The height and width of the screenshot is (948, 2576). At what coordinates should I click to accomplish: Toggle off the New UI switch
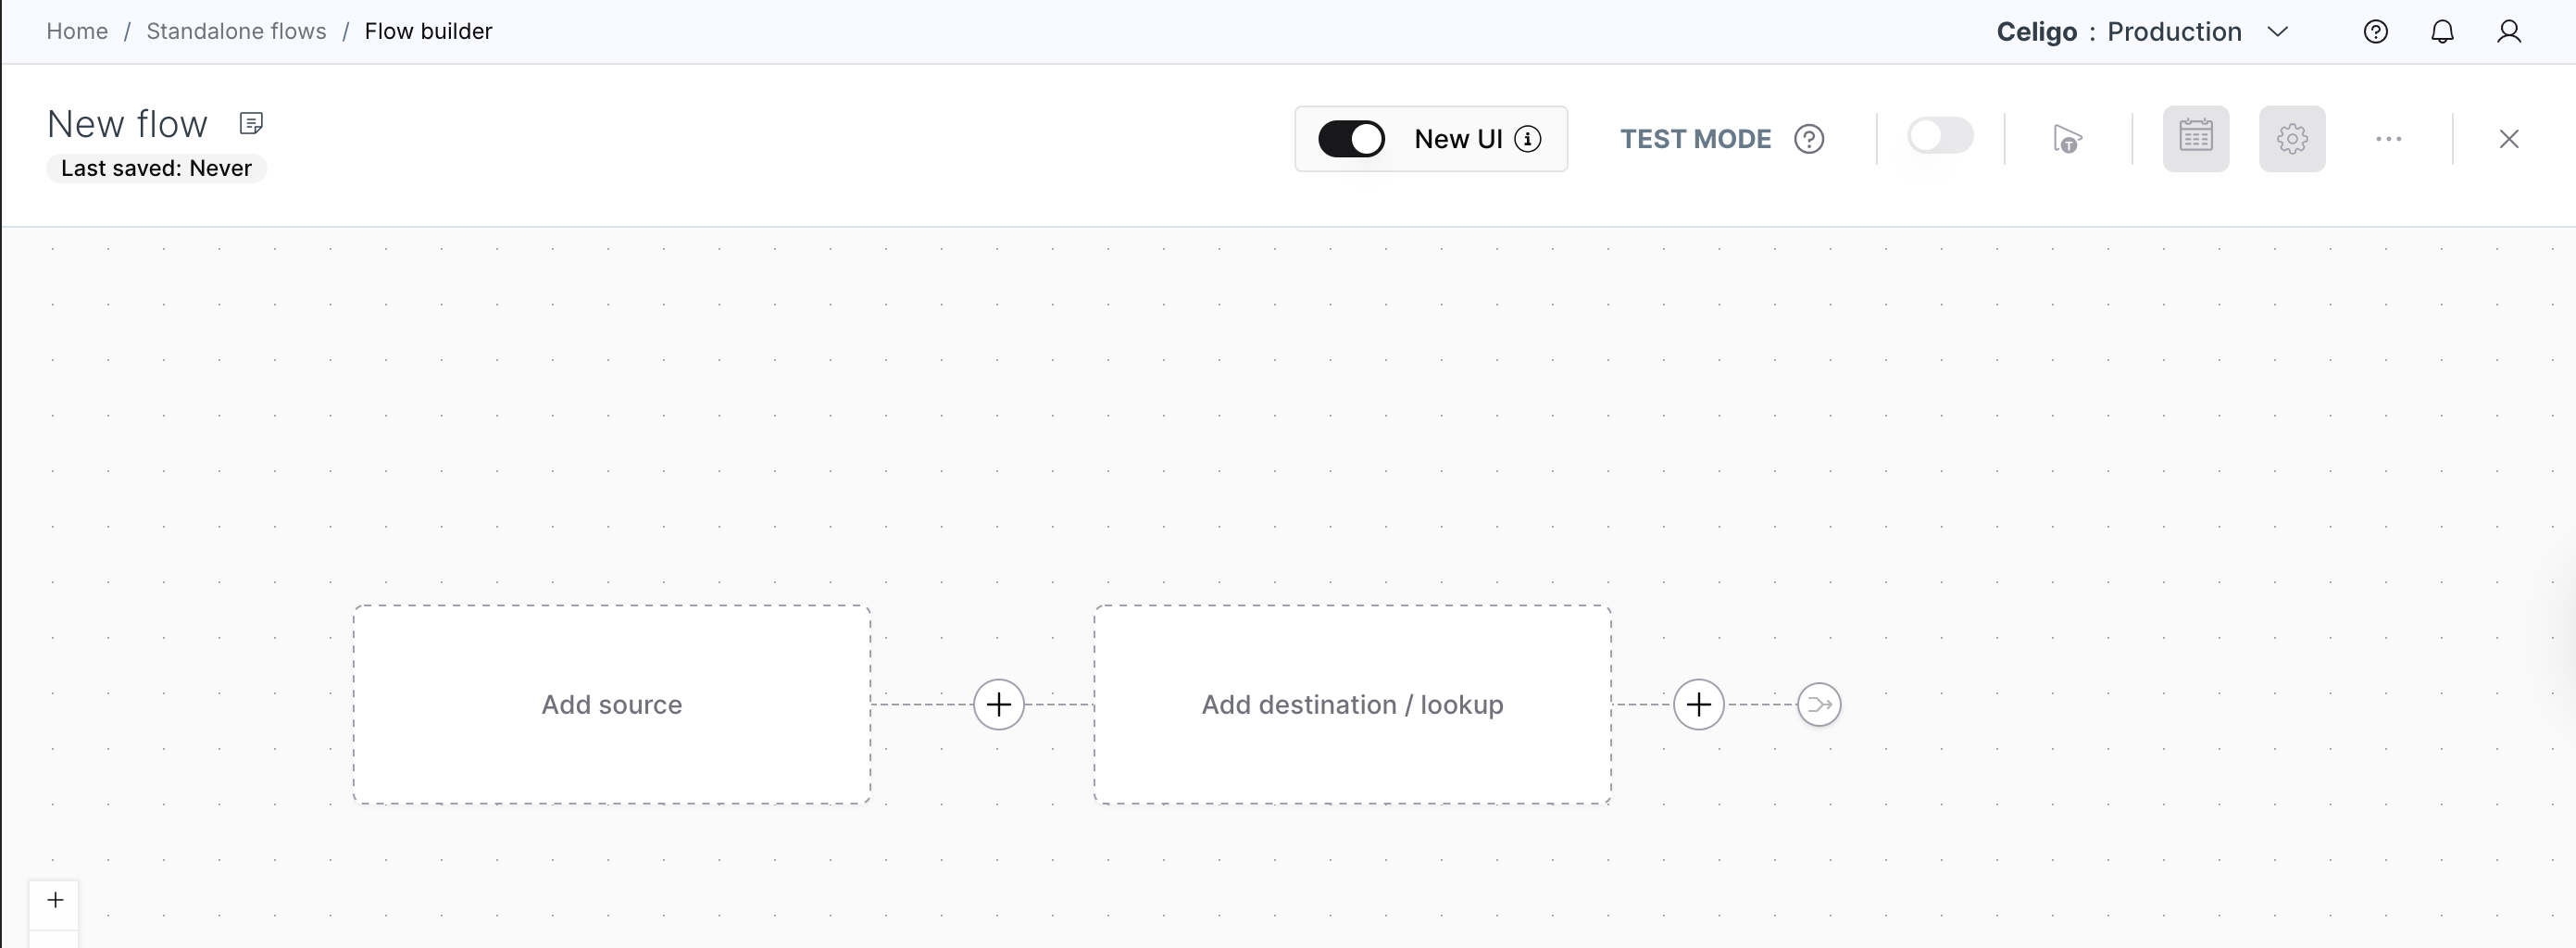pos(1352,138)
